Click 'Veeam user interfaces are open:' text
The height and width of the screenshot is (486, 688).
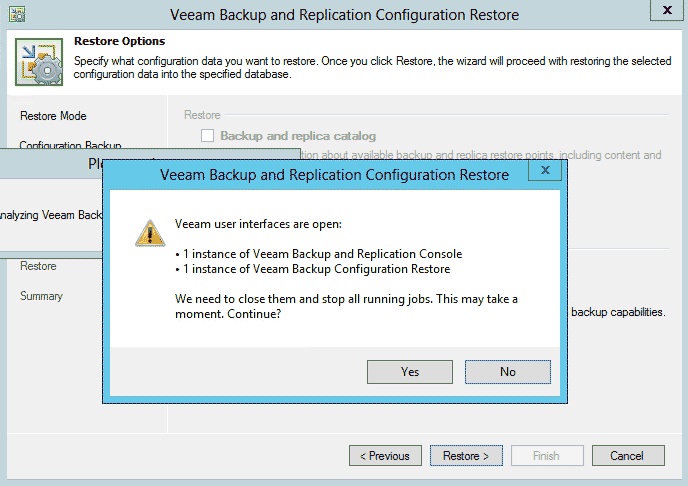tap(258, 224)
